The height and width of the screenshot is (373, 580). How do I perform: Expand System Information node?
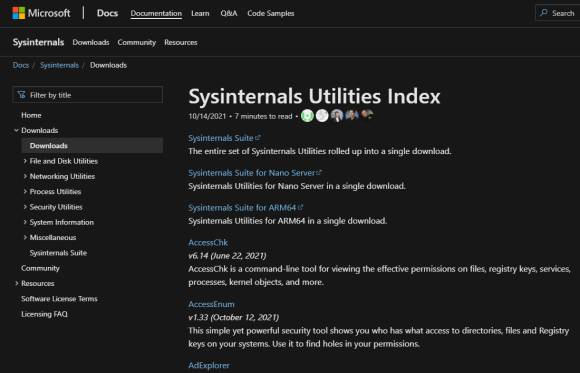25,222
